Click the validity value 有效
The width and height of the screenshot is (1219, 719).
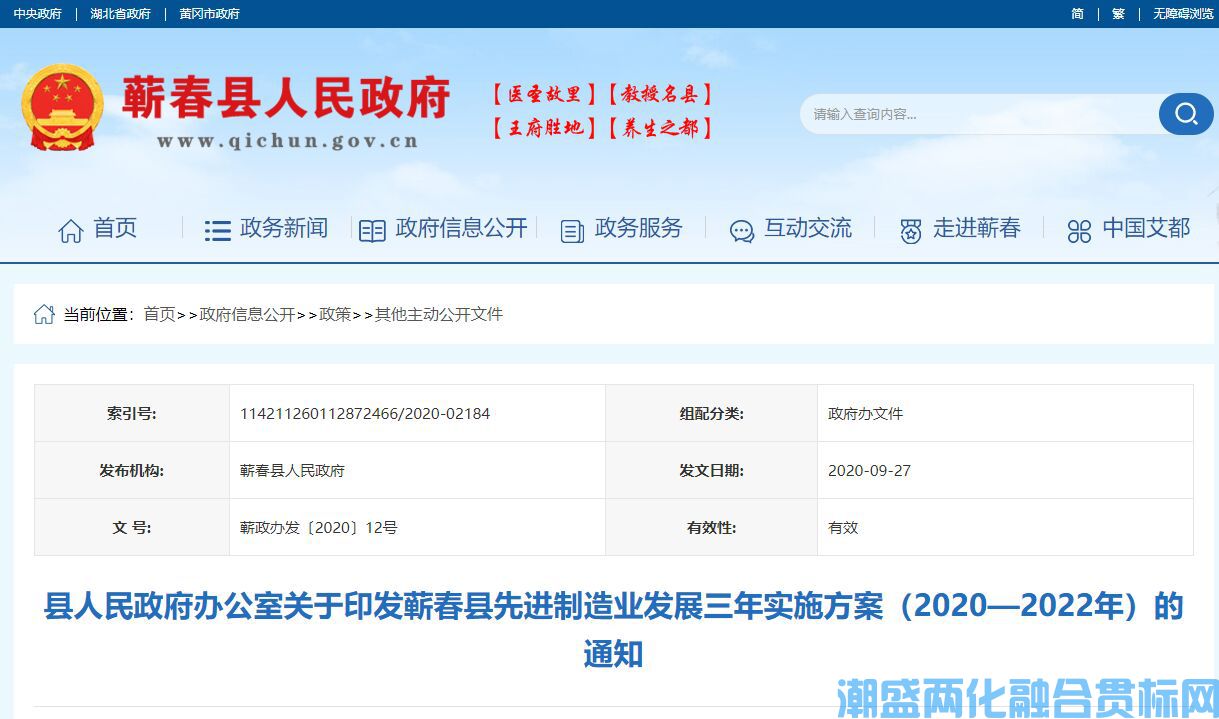coord(843,527)
